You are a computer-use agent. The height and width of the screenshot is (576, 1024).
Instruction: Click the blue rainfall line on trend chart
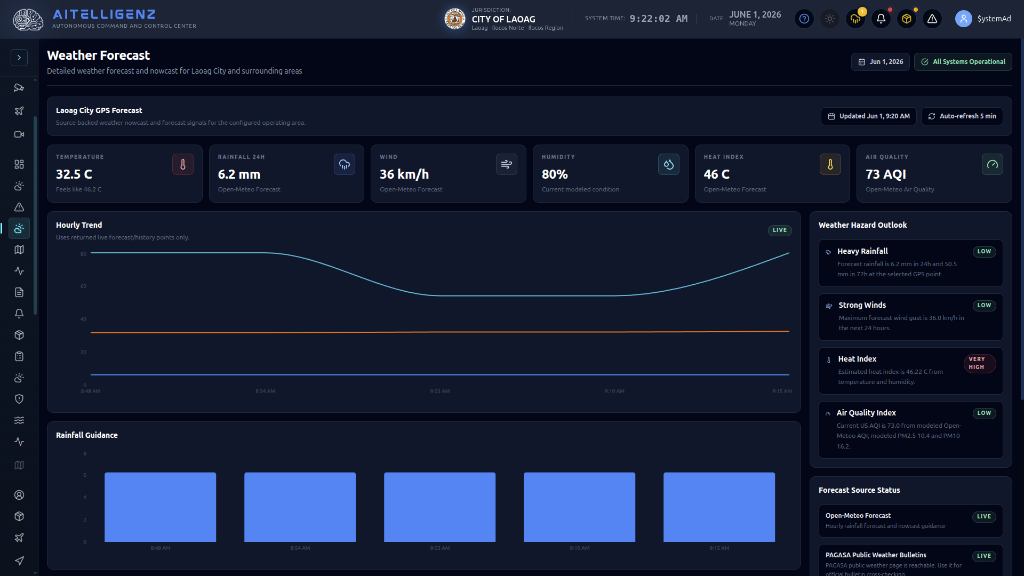[x=440, y=374]
